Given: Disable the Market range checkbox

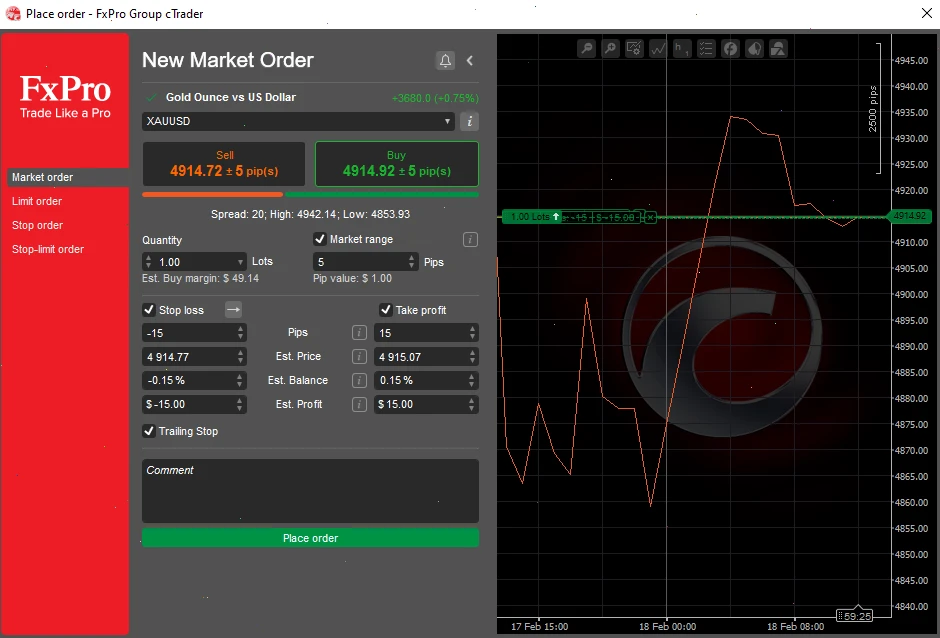Looking at the screenshot, I should pyautogui.click(x=321, y=239).
